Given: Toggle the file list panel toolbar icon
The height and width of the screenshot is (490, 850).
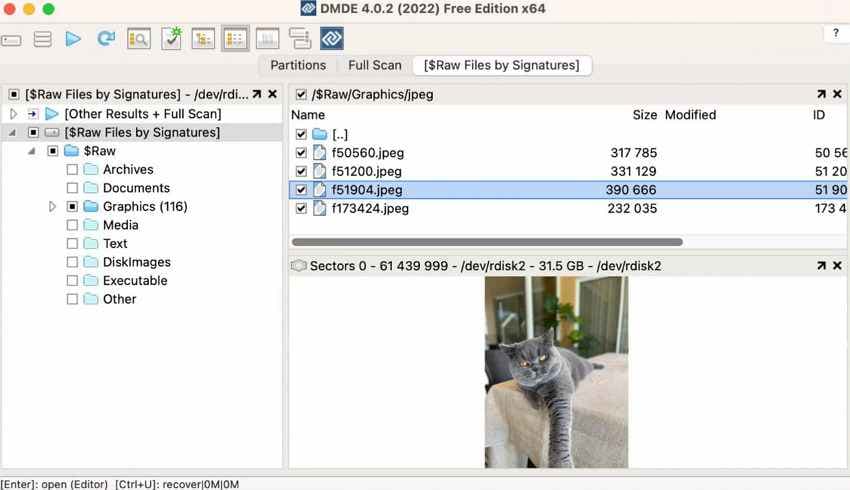Looking at the screenshot, I should [235, 39].
